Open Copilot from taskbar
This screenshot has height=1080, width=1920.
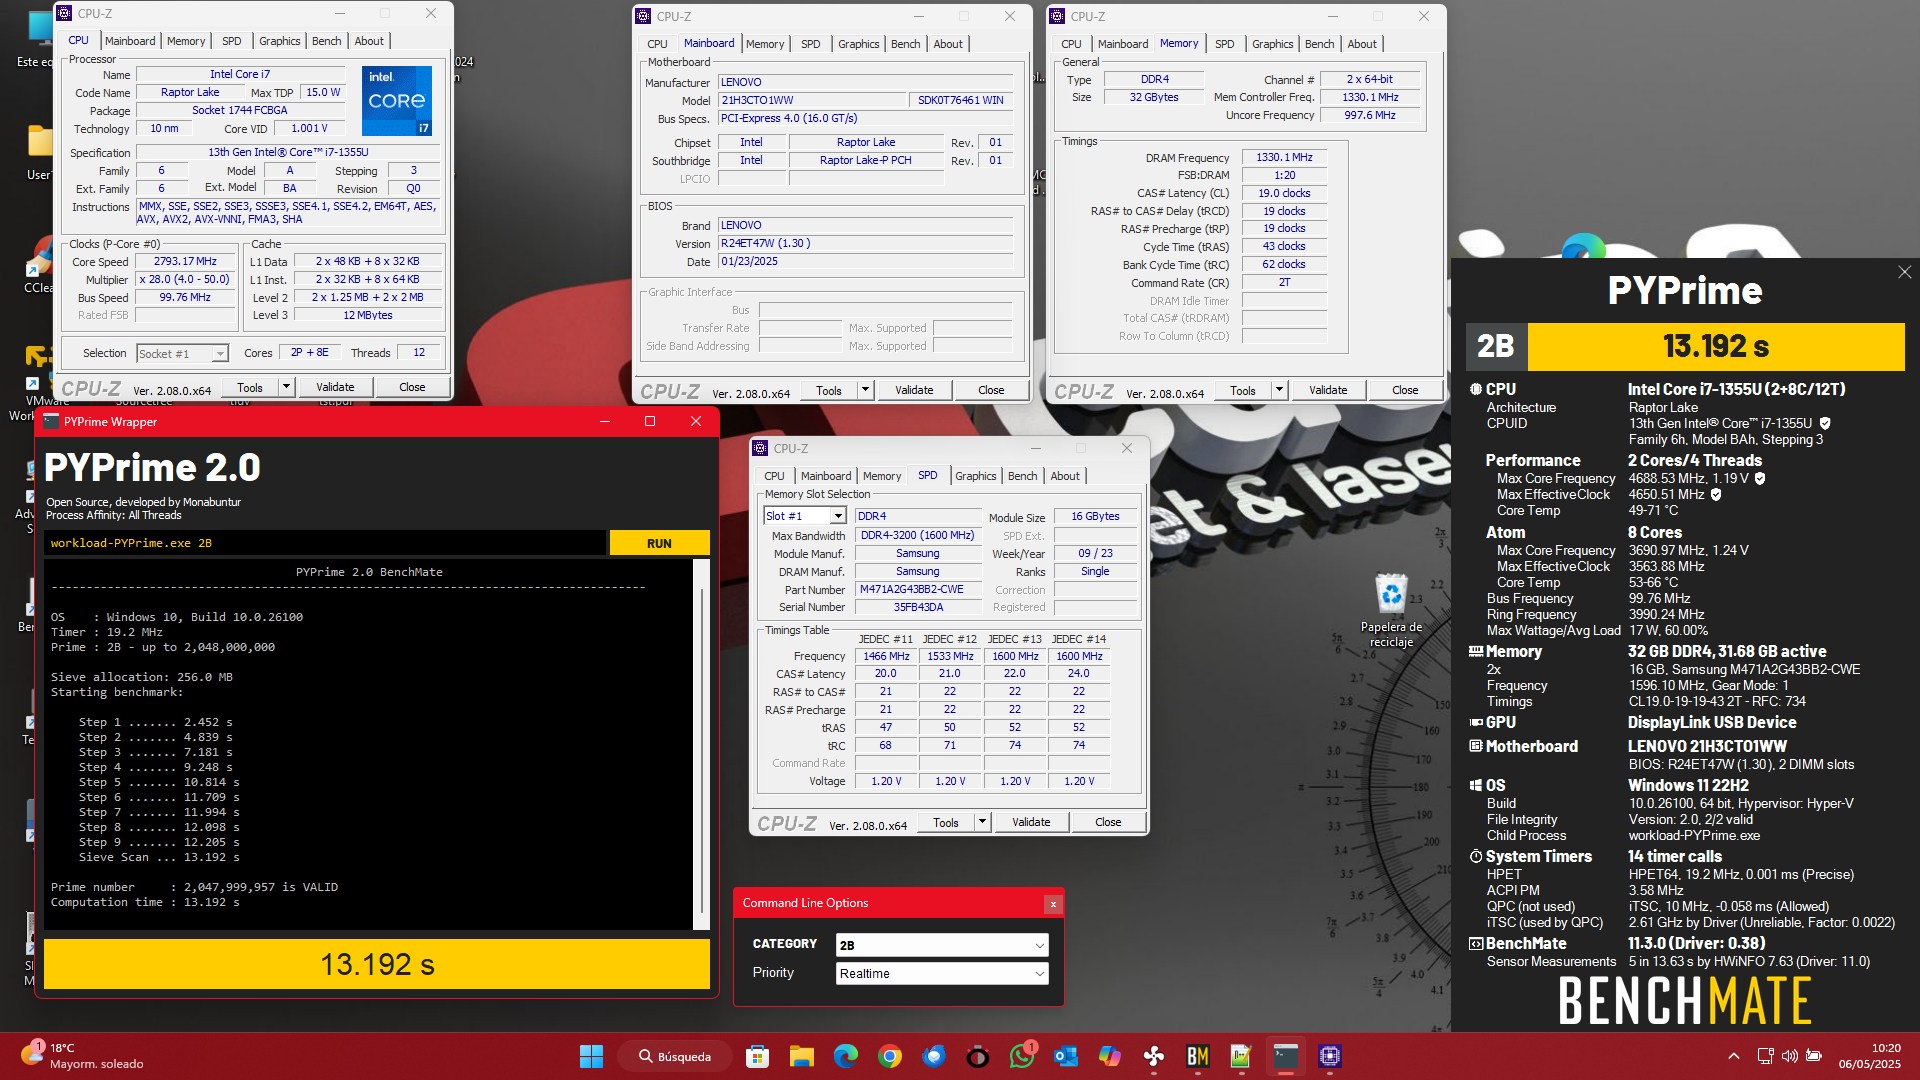(1110, 1056)
